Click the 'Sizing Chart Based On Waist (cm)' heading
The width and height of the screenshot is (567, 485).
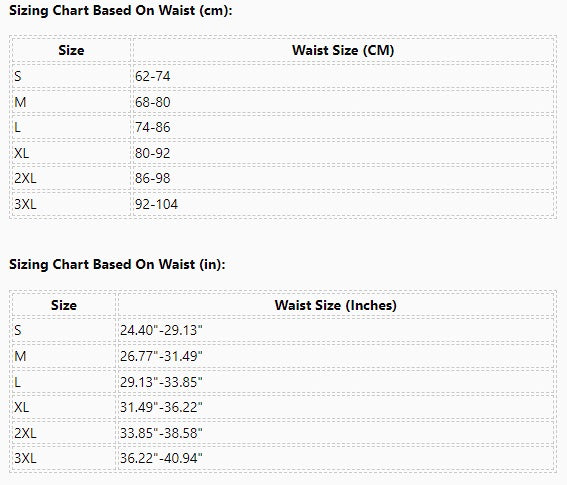coord(120,10)
